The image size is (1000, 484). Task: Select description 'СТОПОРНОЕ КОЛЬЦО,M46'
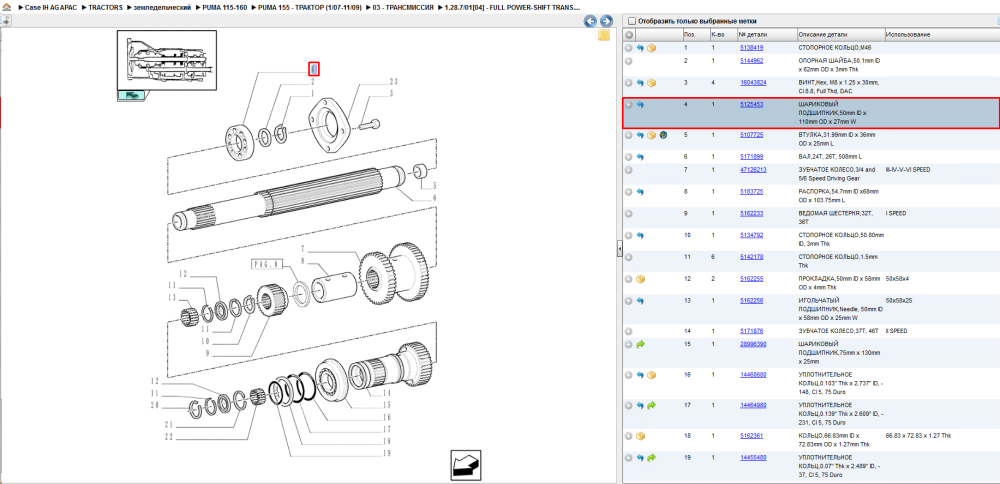(x=835, y=48)
